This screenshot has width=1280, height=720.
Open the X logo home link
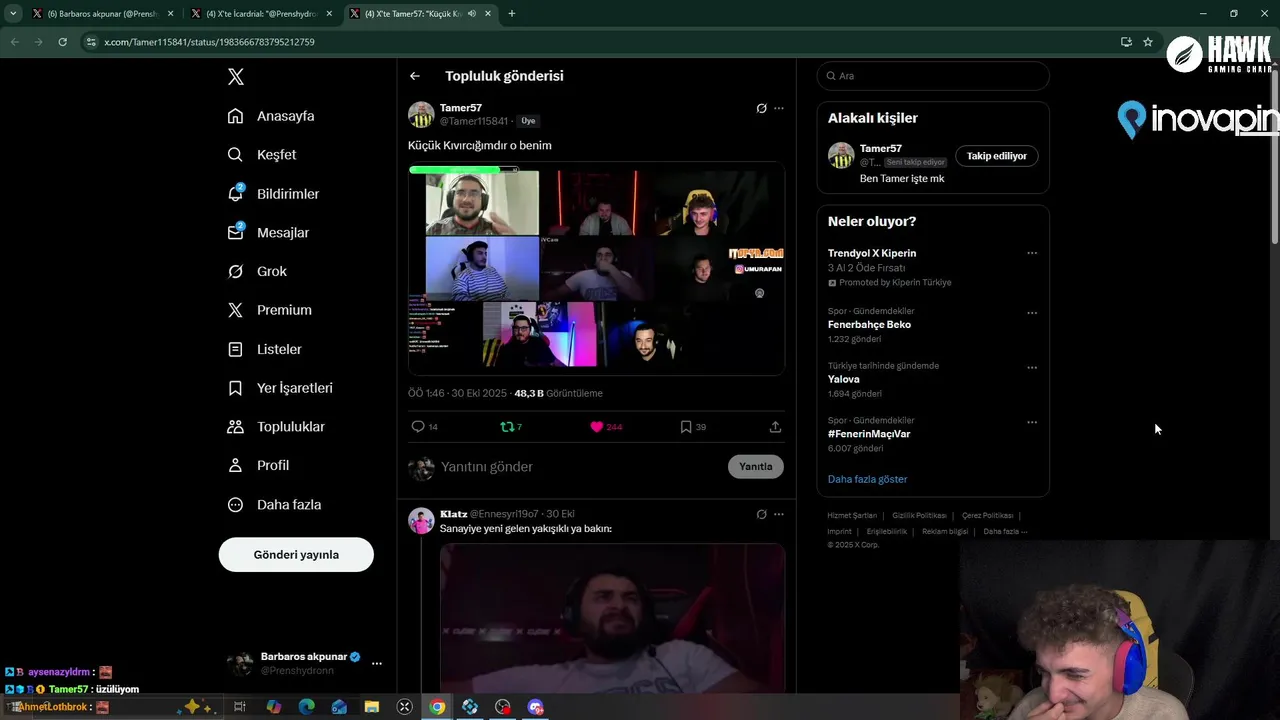[236, 77]
